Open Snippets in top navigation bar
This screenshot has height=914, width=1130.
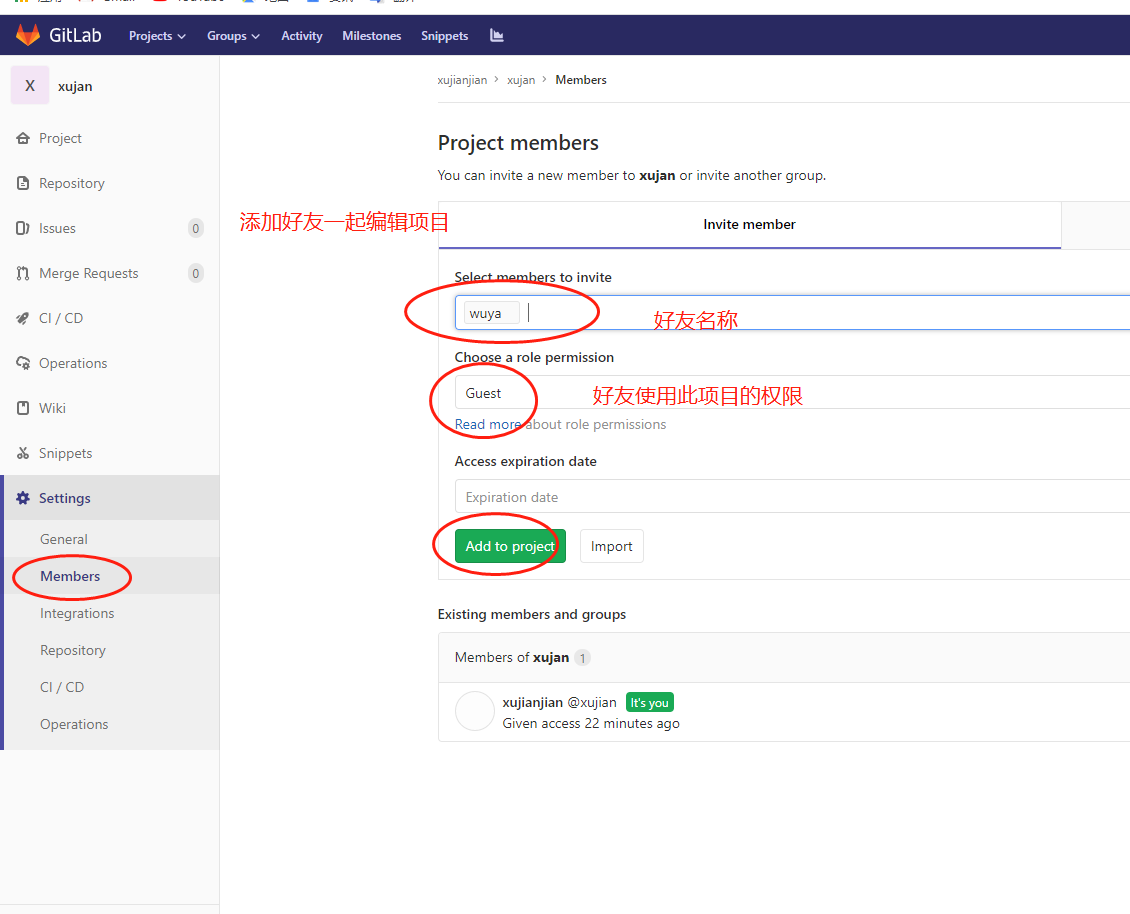(x=444, y=36)
